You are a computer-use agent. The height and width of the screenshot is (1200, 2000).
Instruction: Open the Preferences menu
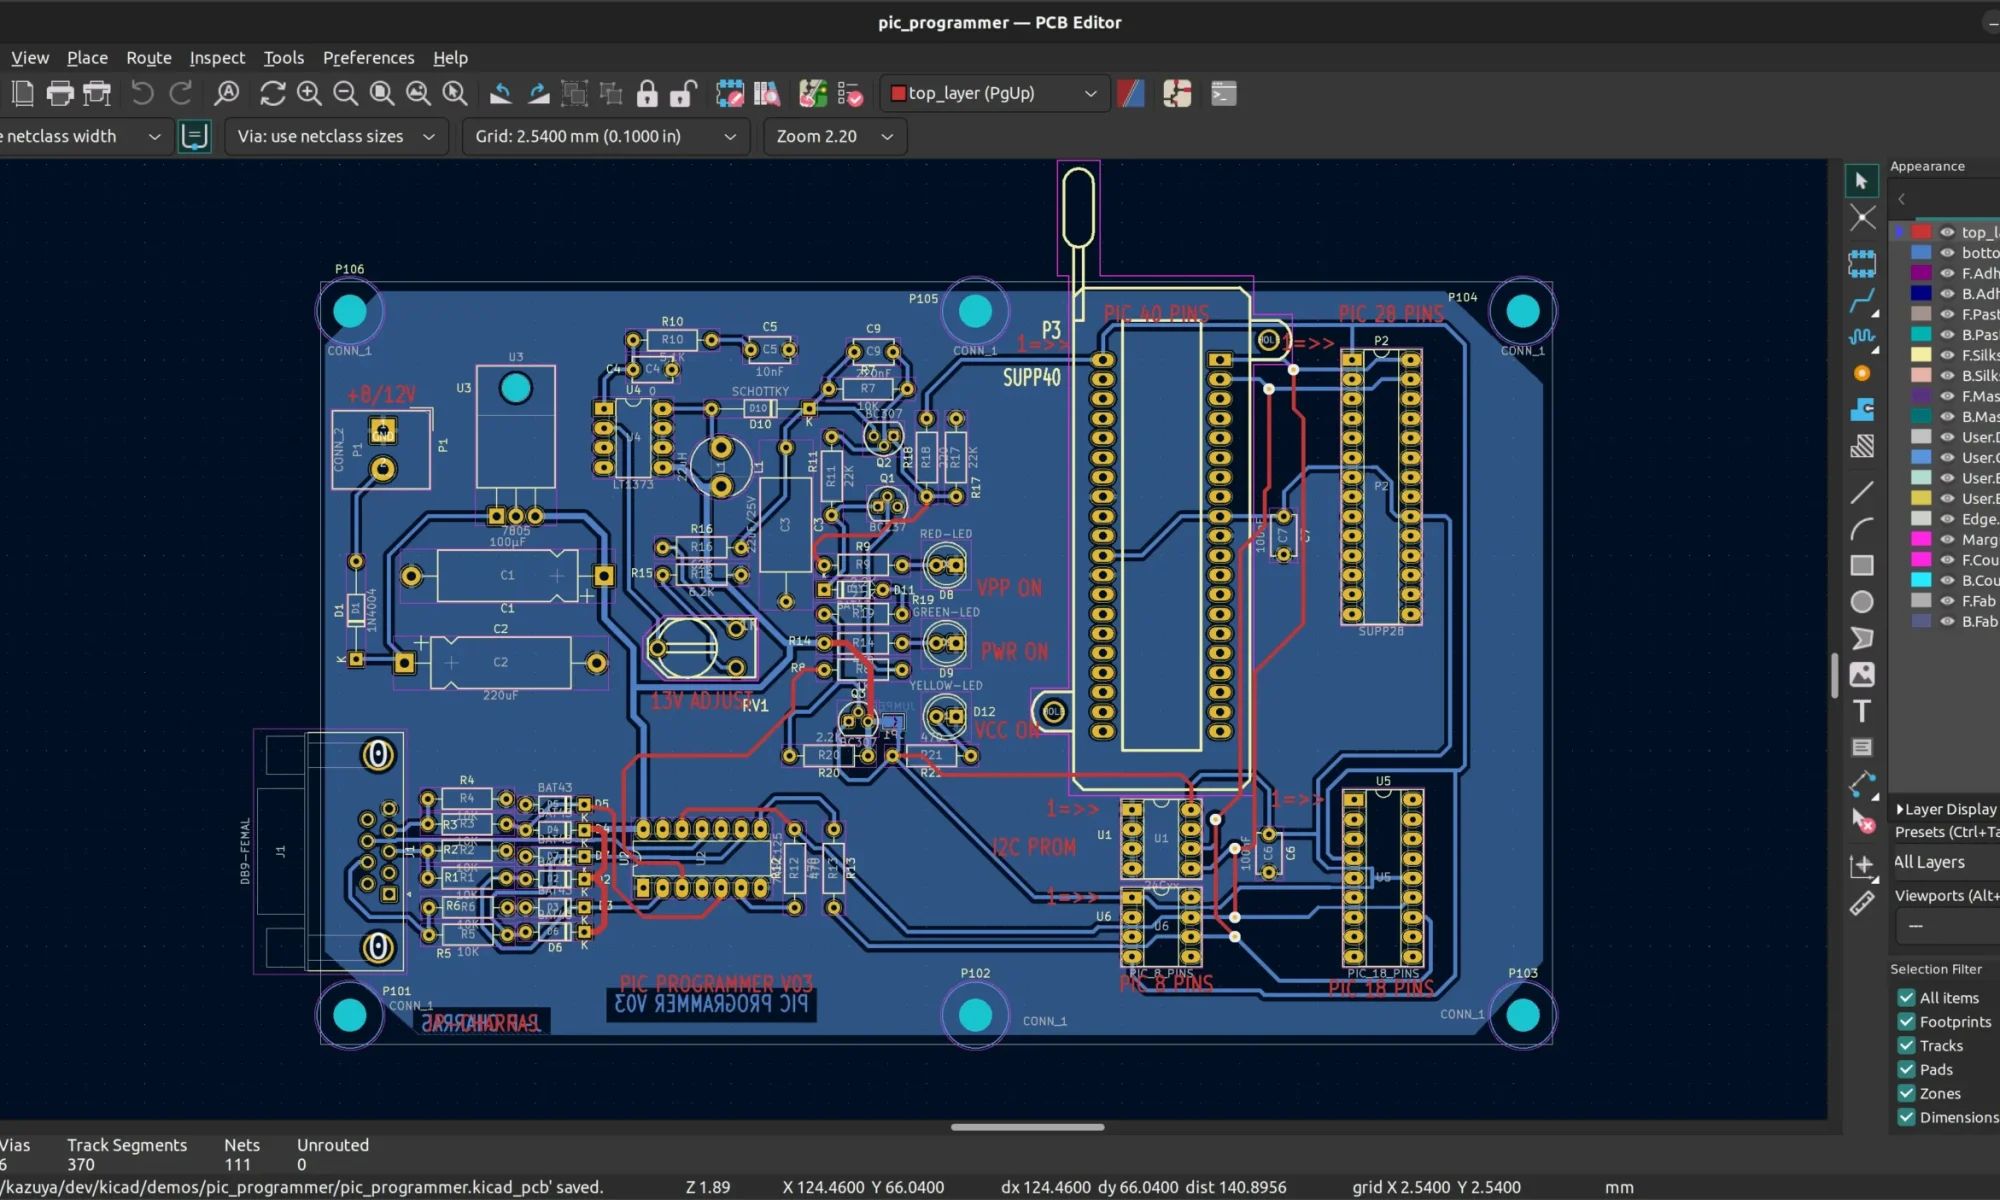point(367,57)
